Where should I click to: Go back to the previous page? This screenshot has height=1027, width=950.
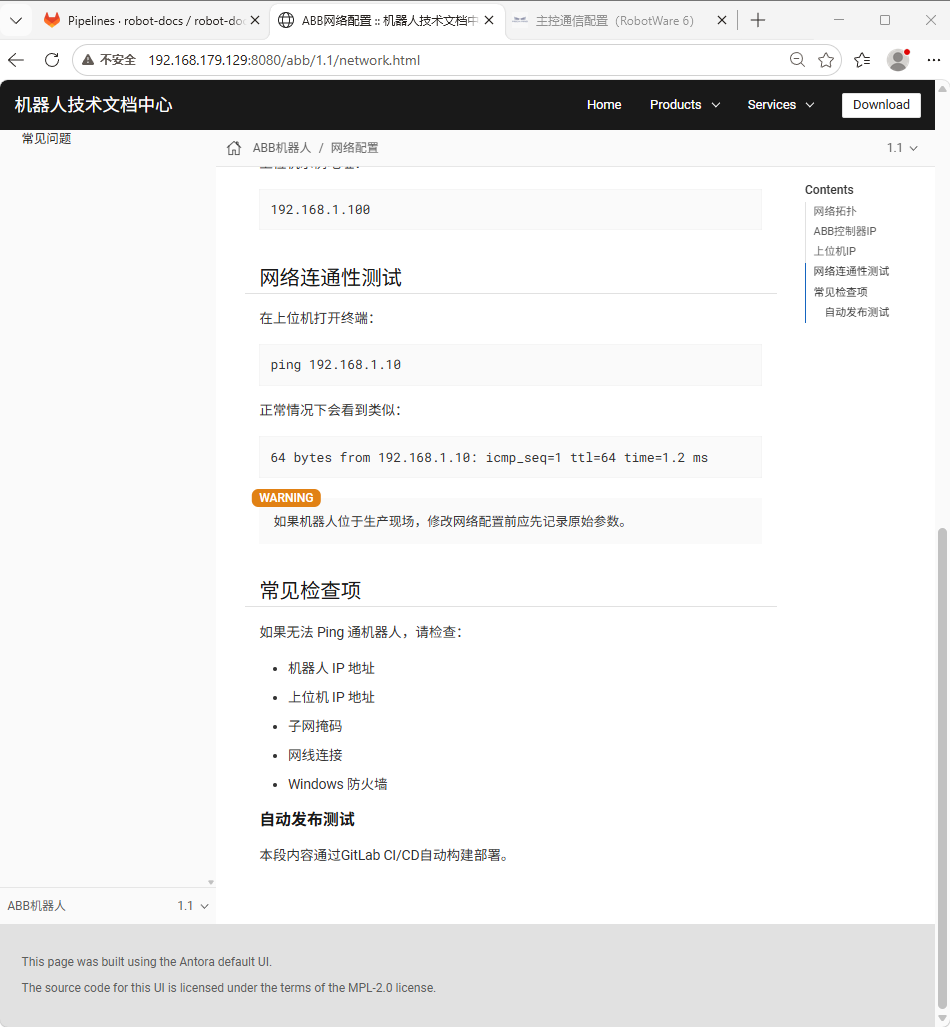16,60
